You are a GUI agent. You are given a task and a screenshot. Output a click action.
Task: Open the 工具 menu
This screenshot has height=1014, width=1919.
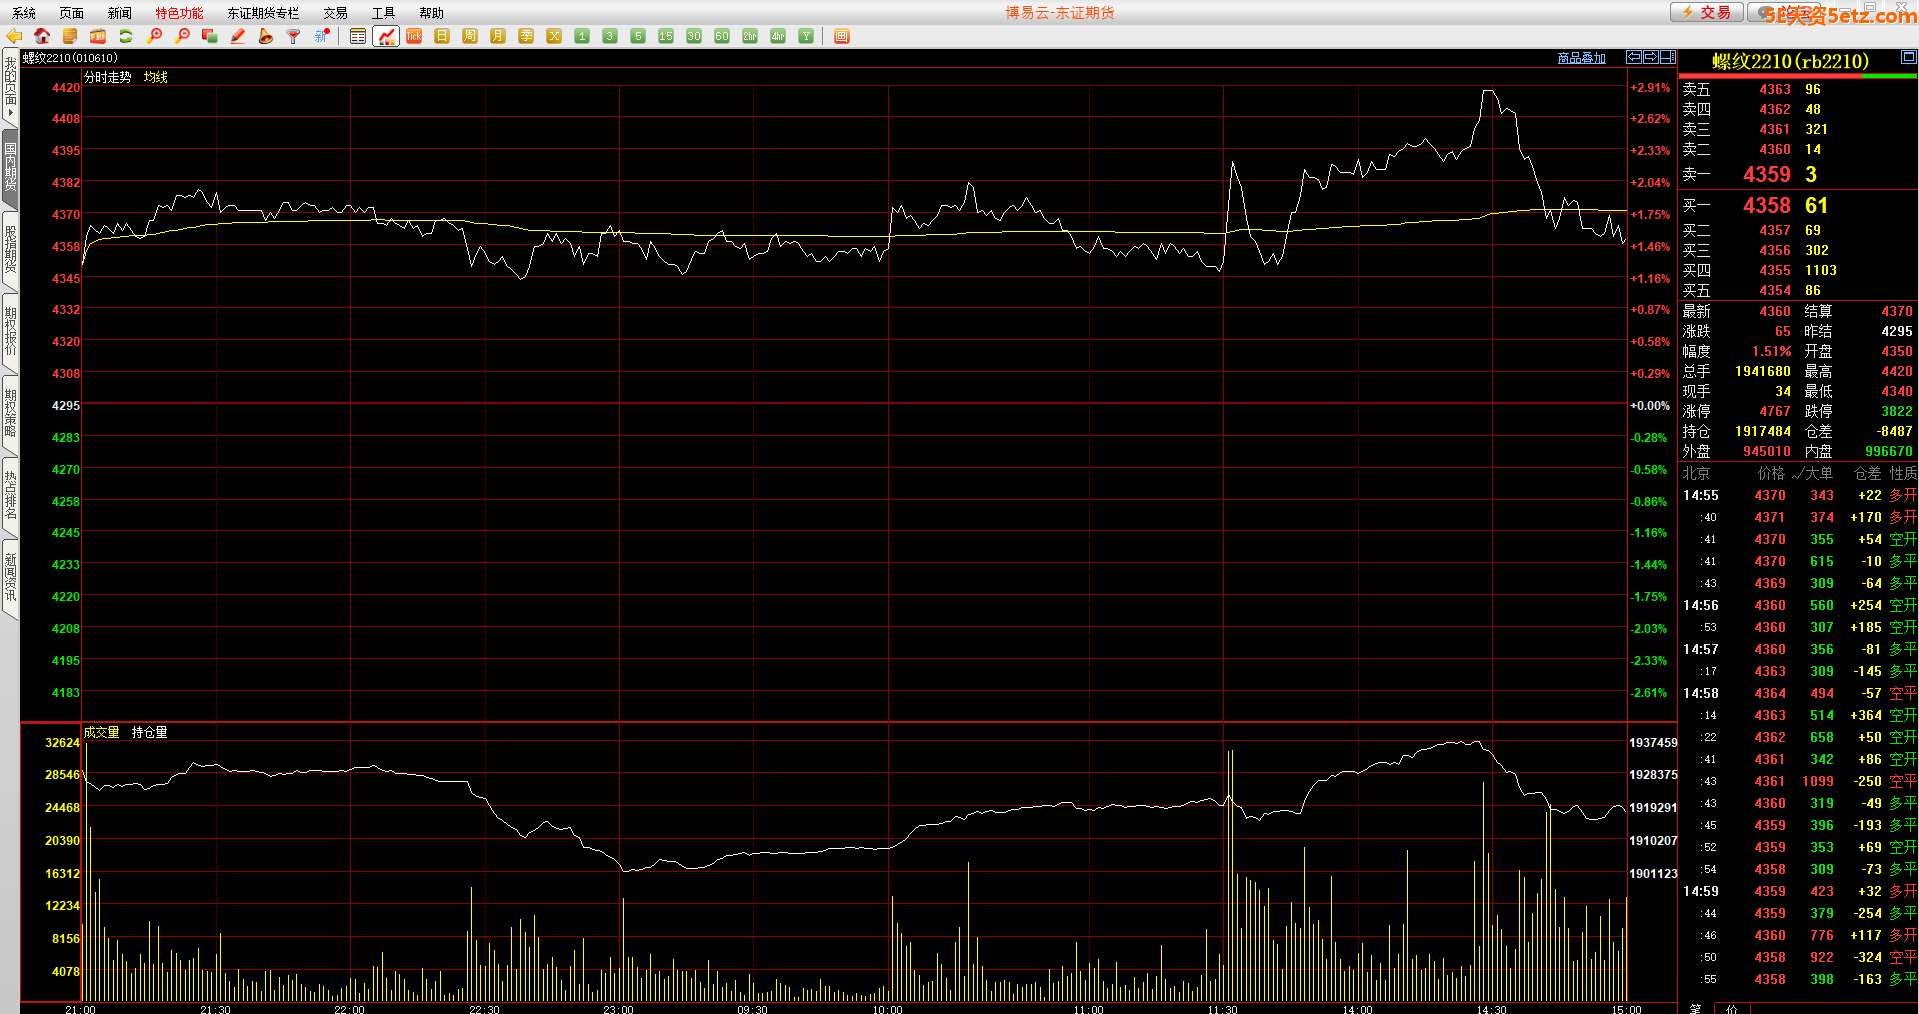point(383,13)
